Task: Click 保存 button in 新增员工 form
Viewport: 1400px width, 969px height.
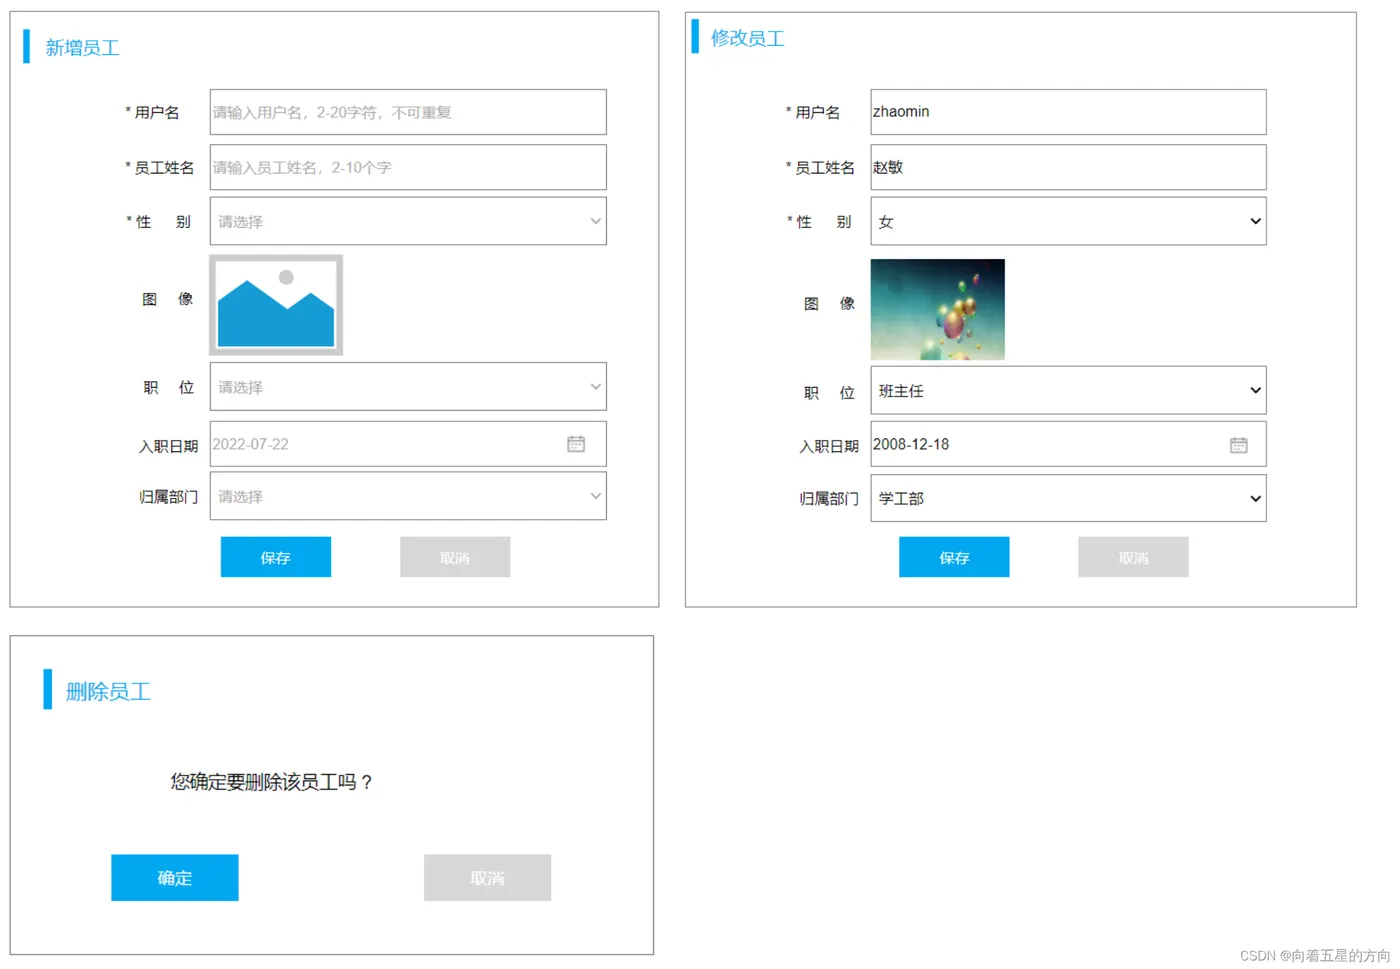Action: (x=276, y=557)
